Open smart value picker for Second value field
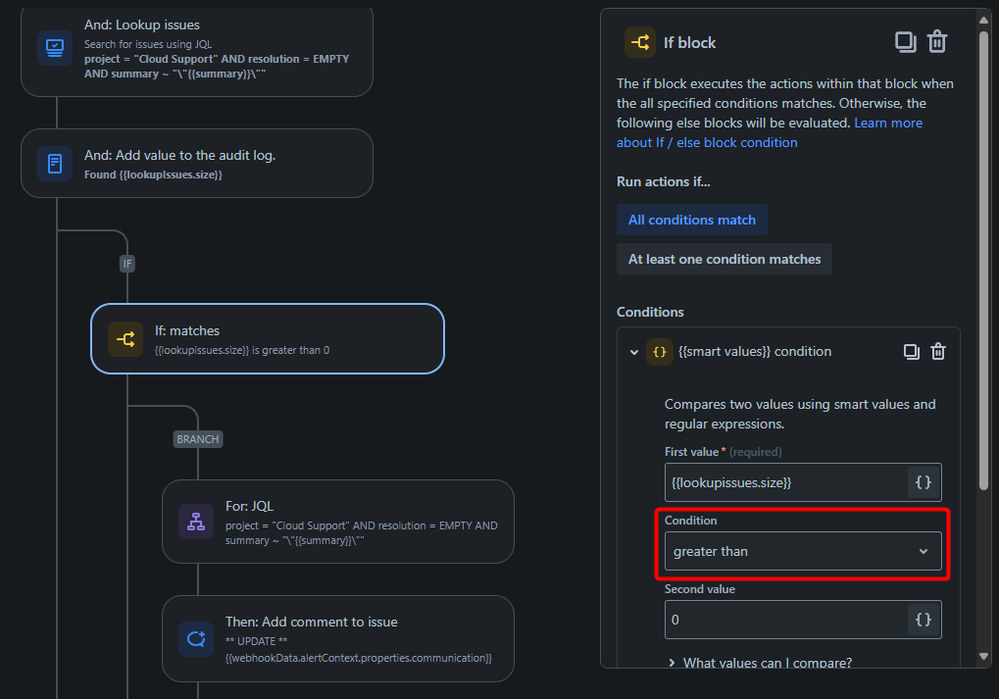 point(923,619)
